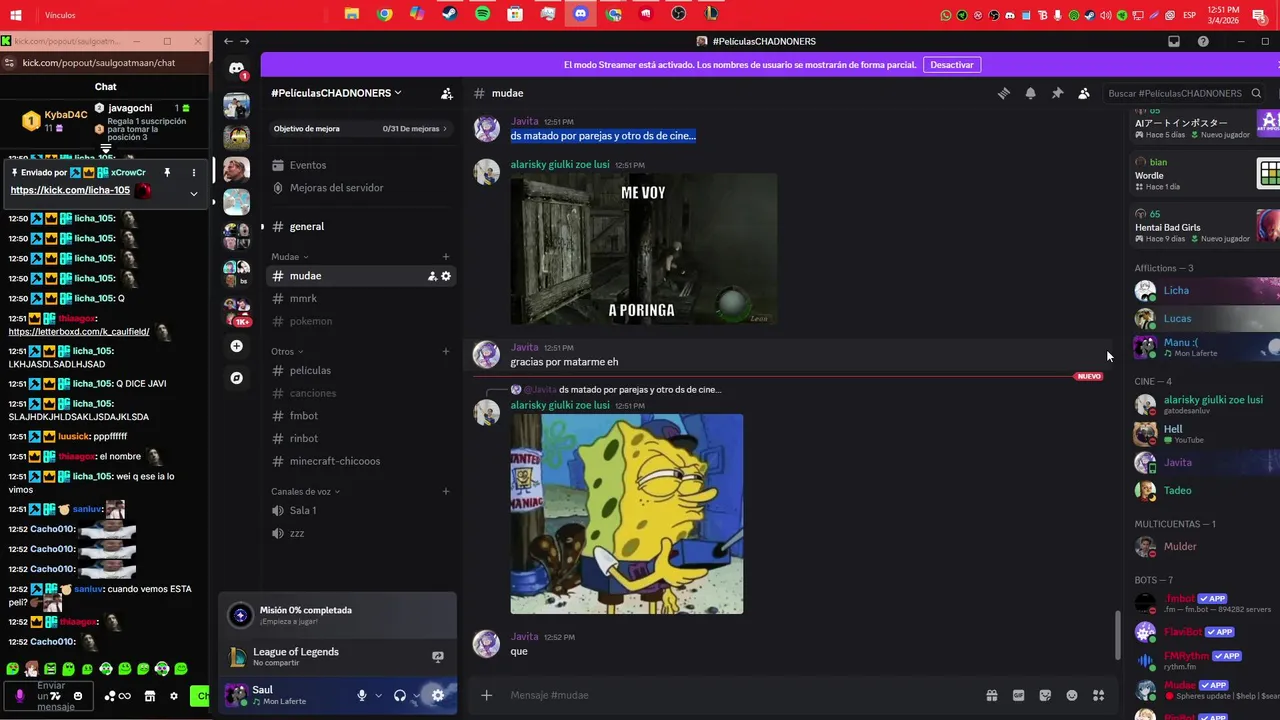
Task: Open Threads icon in mudae channel header
Action: point(1004,93)
